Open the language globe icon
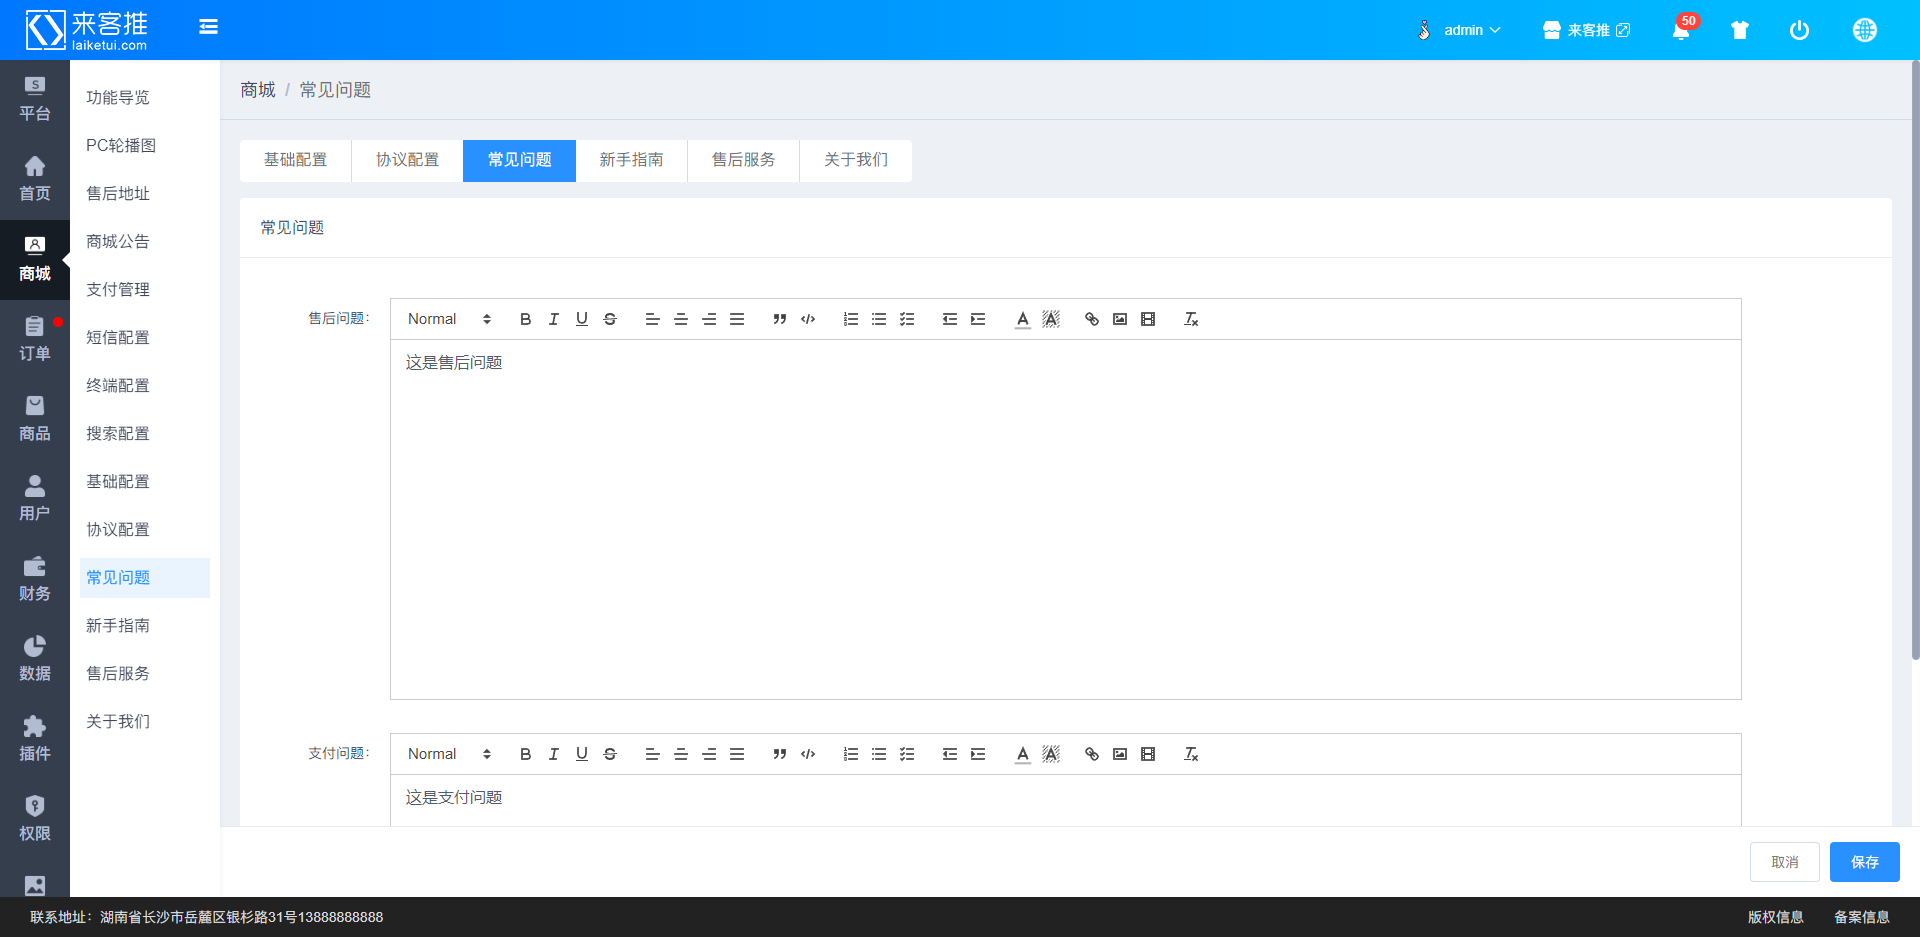The image size is (1920, 937). point(1864,30)
